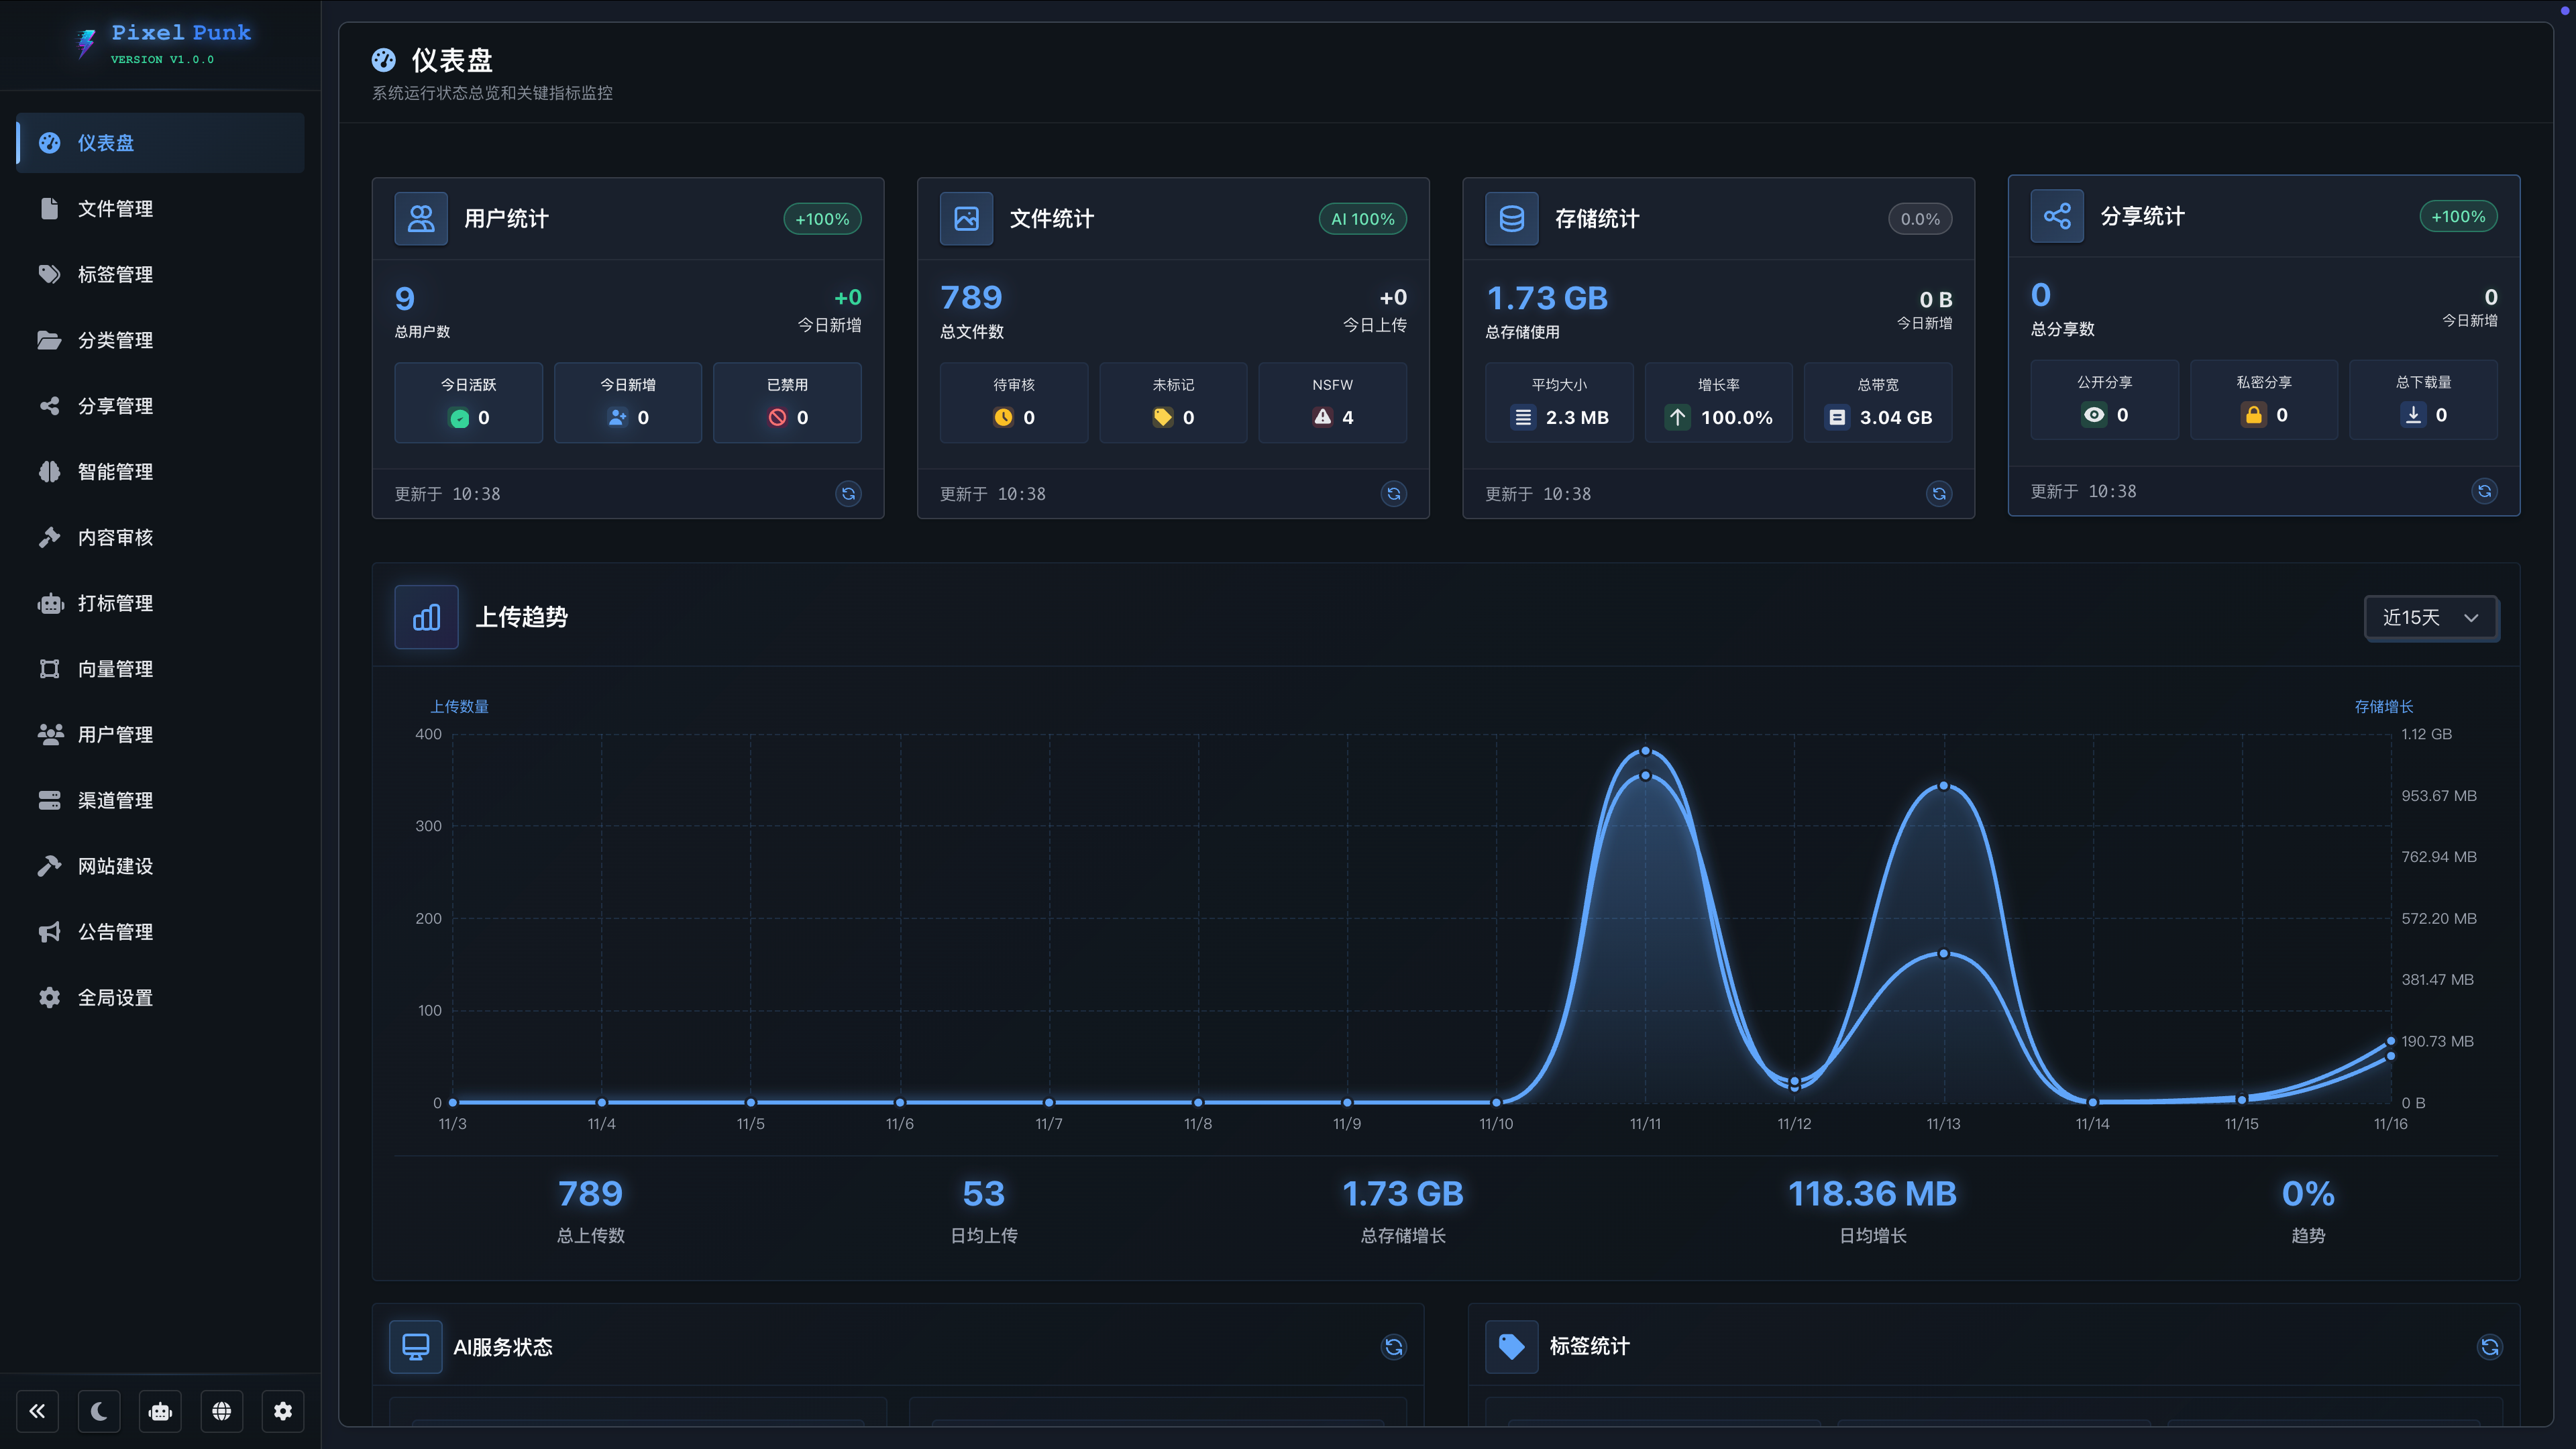Click the 上传数量 chart legend
2576x1449 pixels.
click(x=459, y=707)
